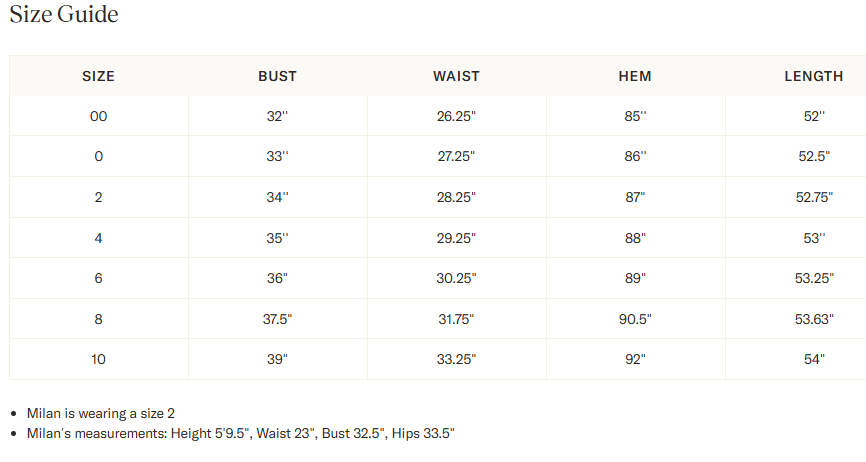
Task: Click the 90.5" hem value
Action: pos(635,319)
